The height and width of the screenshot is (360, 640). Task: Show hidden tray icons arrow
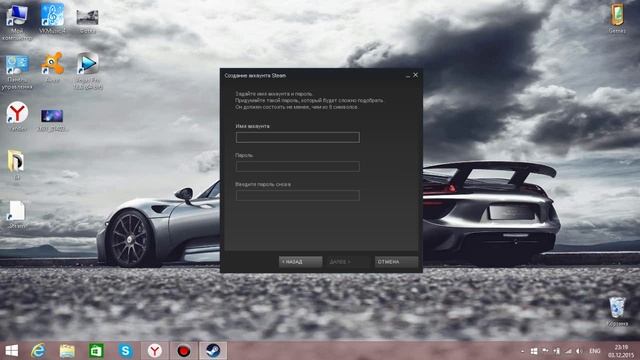point(522,351)
